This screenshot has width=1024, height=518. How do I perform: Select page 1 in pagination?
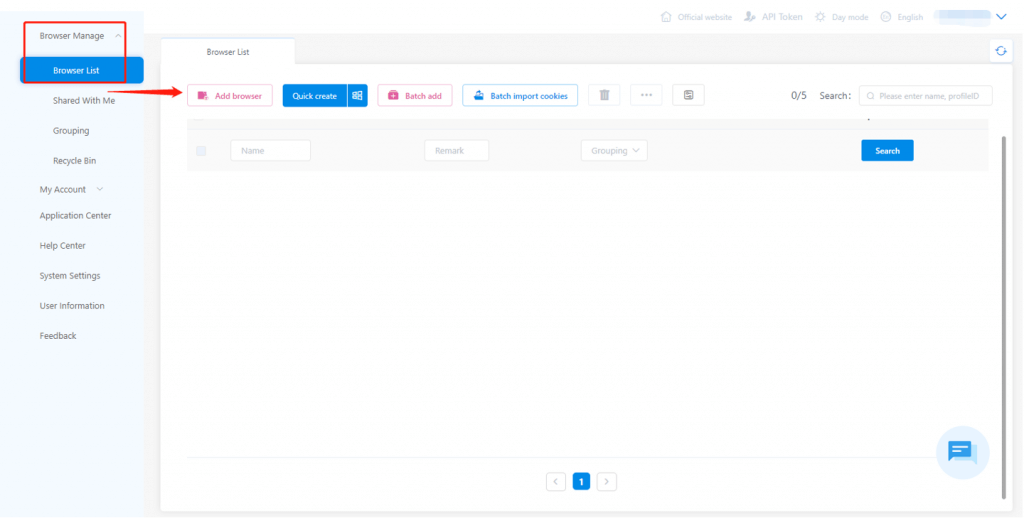[x=581, y=481]
